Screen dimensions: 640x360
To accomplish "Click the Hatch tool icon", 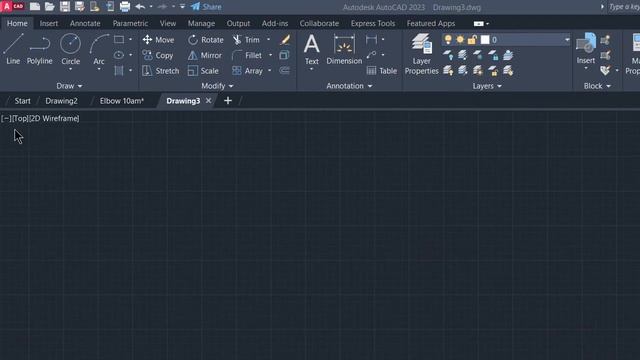I will pyautogui.click(x=119, y=71).
